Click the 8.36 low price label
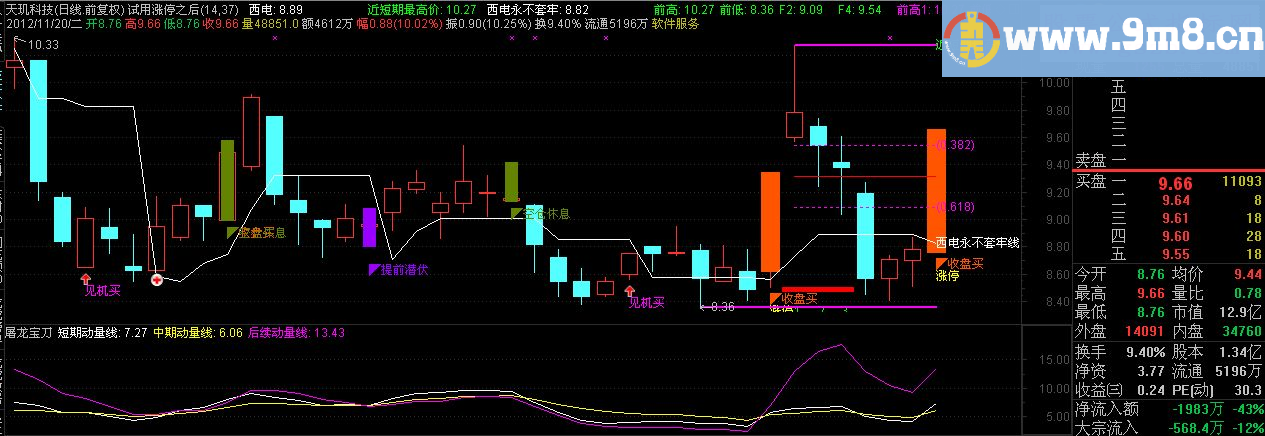The image size is (1265, 436). pos(721,307)
